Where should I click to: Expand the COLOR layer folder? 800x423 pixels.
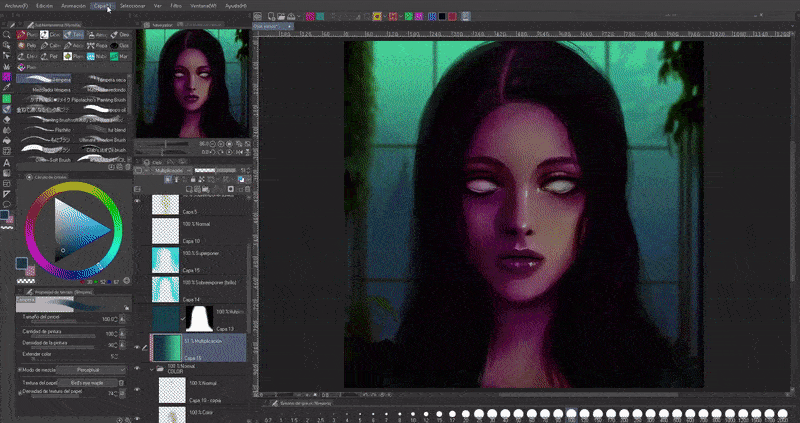tap(152, 369)
